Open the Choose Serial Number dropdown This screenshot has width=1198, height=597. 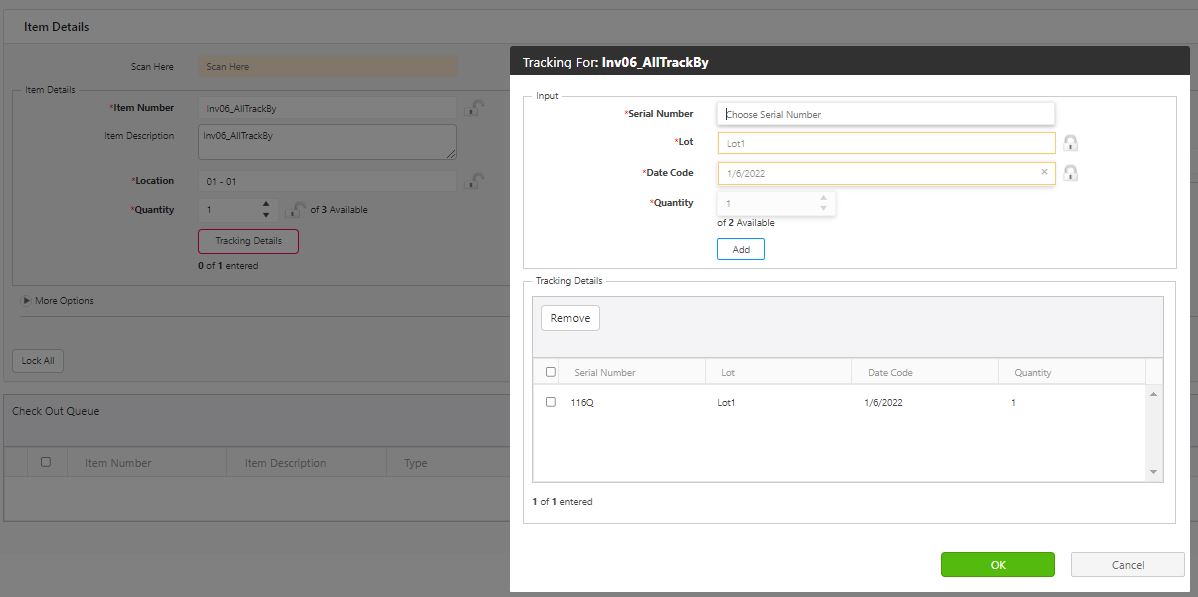pos(885,114)
